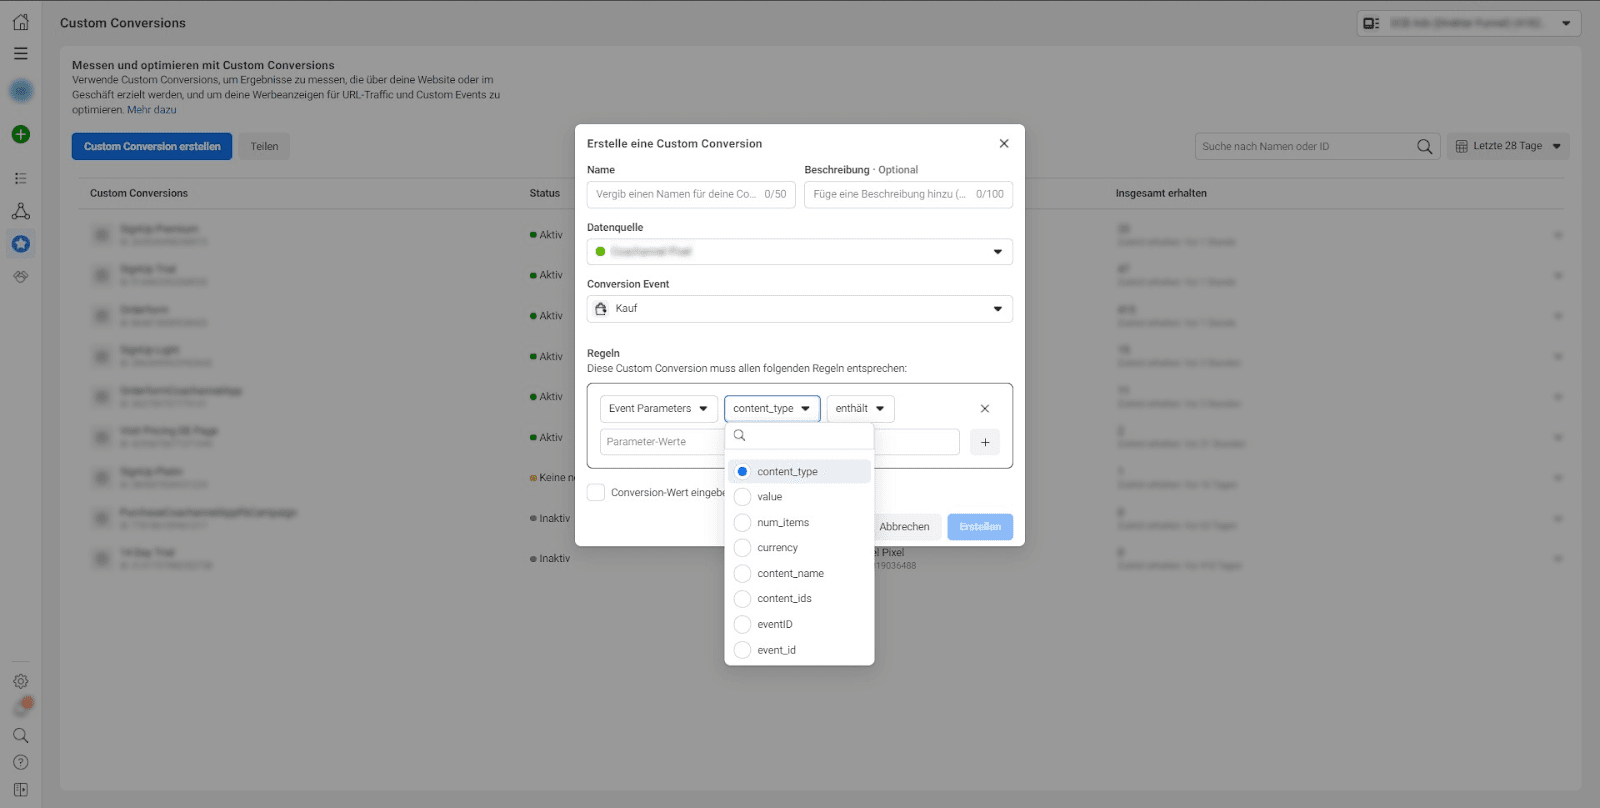Click the green plus create icon
The width and height of the screenshot is (1600, 808).
[20, 134]
